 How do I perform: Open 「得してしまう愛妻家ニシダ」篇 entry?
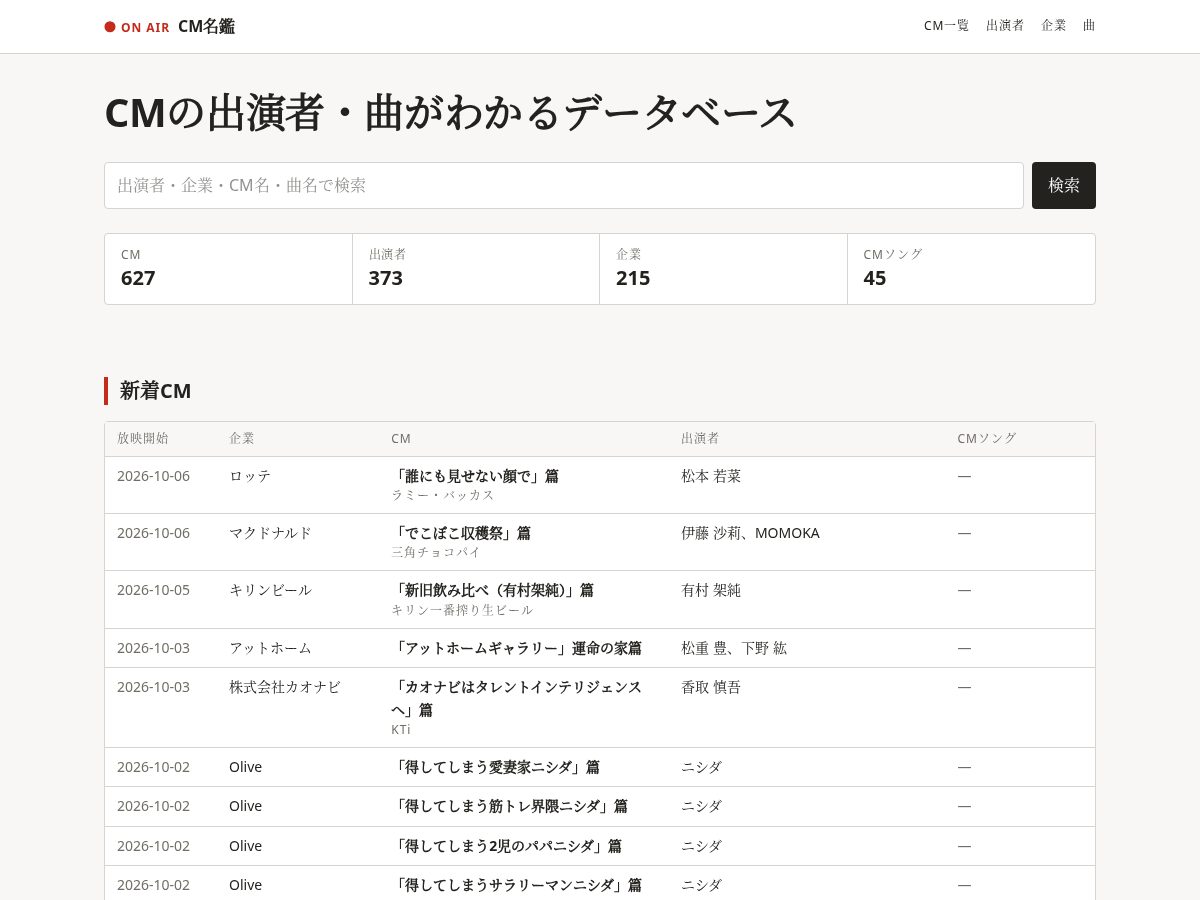pyautogui.click(x=495, y=767)
